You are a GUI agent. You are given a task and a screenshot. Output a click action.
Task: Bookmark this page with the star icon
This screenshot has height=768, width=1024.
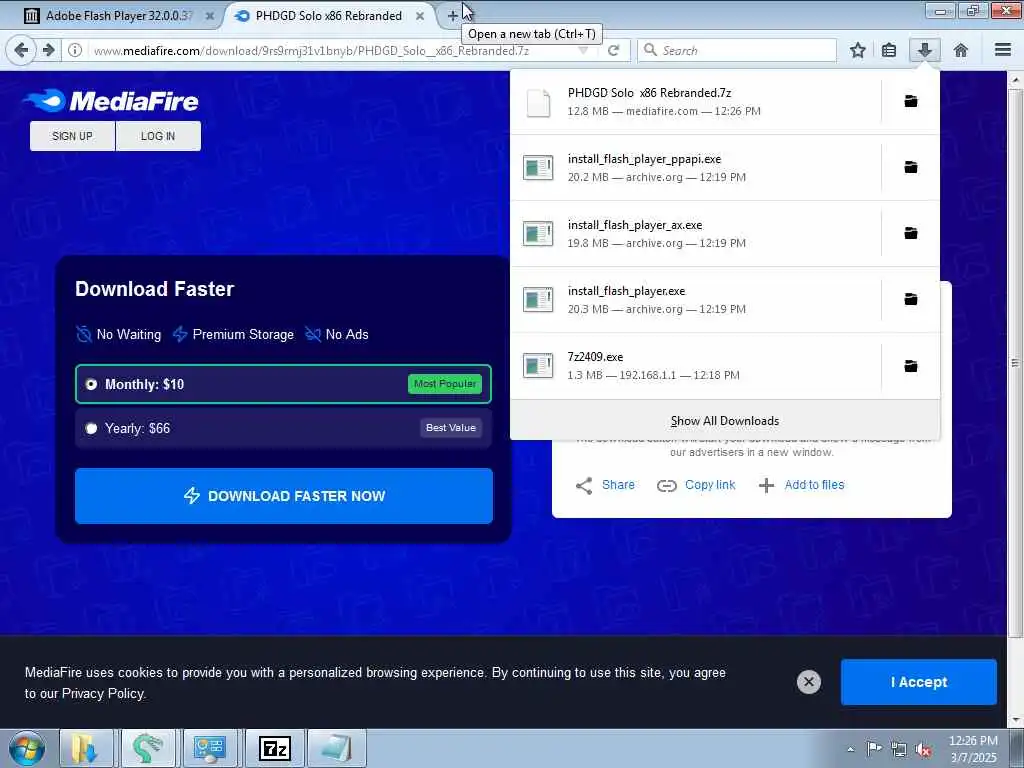857,50
